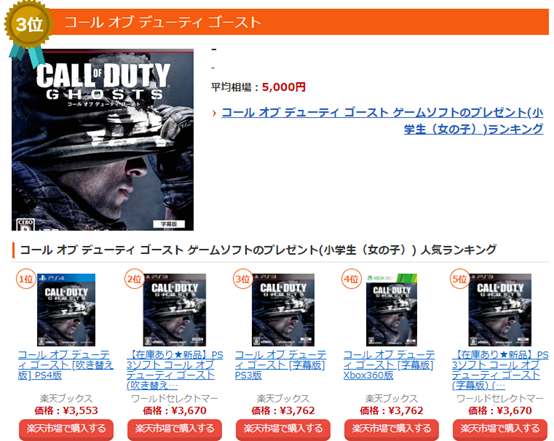554x441 pixels.
Task: Click the 4位 rank circle badge
Action: click(351, 279)
